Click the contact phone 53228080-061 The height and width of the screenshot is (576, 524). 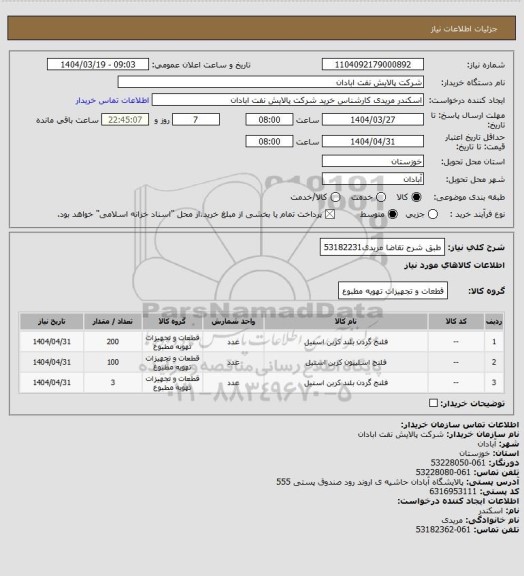click(443, 472)
